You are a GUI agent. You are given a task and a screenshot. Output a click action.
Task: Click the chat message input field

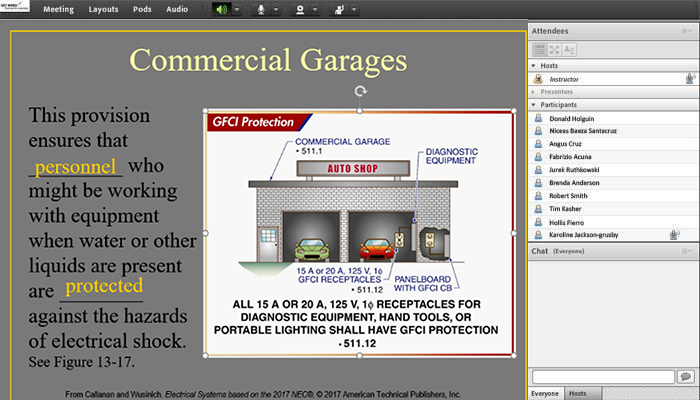(x=602, y=376)
